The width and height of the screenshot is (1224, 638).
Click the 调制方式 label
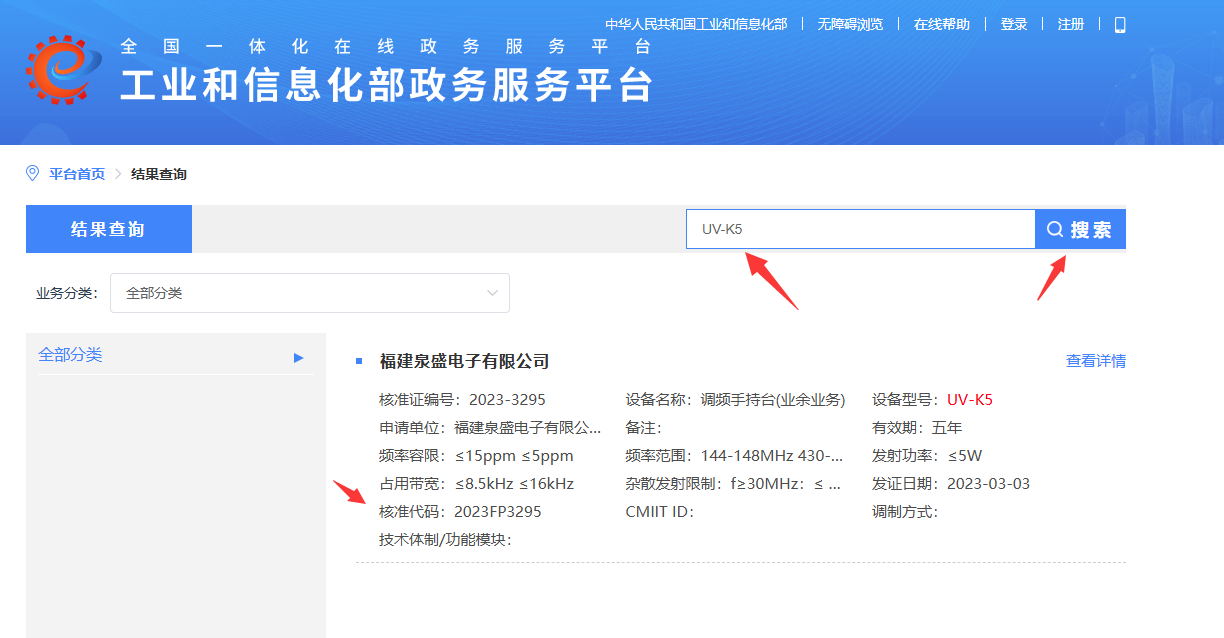905,512
